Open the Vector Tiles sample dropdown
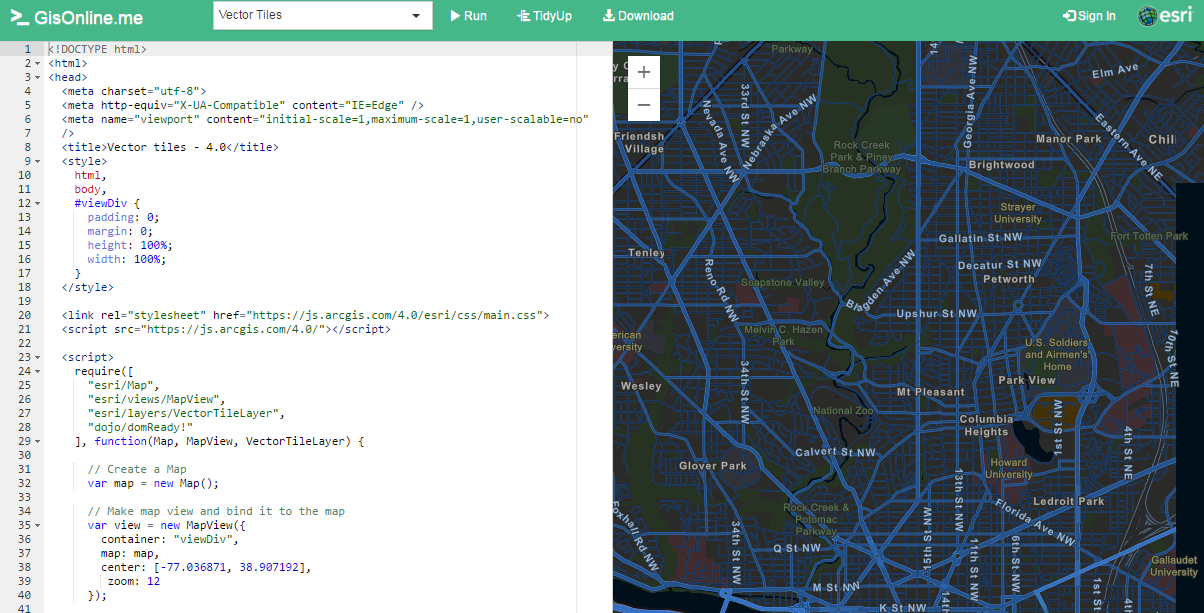Image resolution: width=1204 pixels, height=613 pixels. [x=322, y=16]
